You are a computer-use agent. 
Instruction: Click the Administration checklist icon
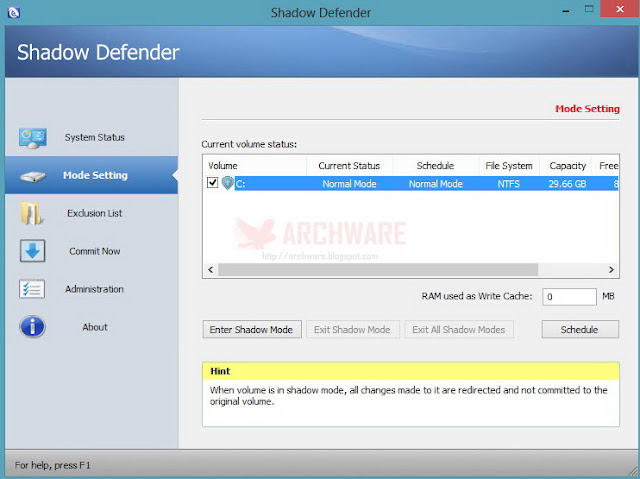32,289
